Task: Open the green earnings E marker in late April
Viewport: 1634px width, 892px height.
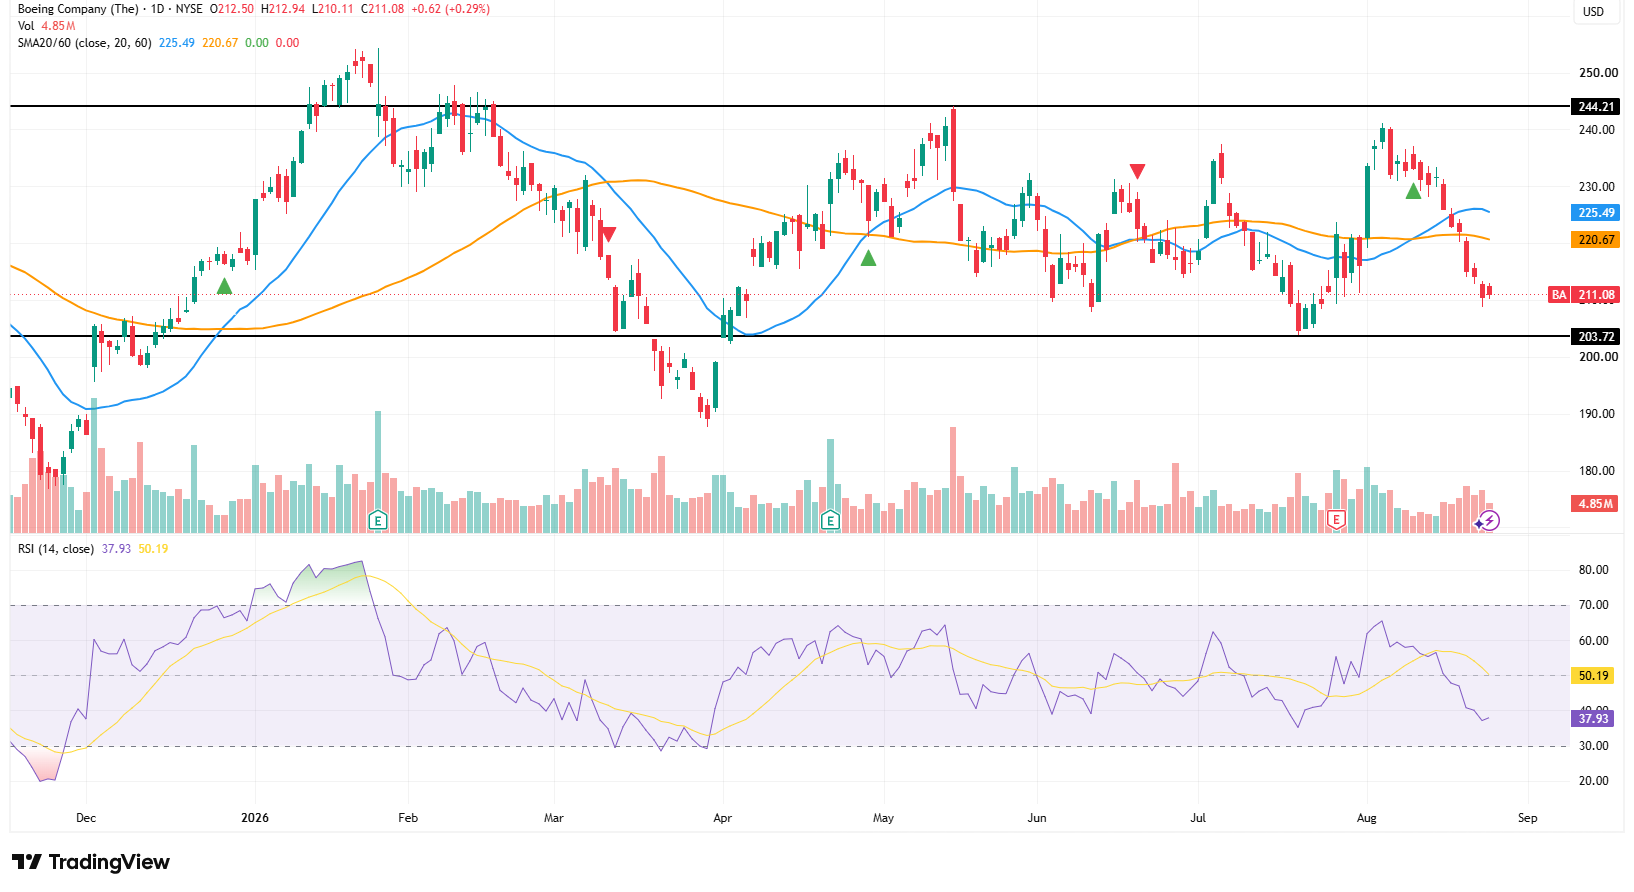Action: pyautogui.click(x=830, y=520)
